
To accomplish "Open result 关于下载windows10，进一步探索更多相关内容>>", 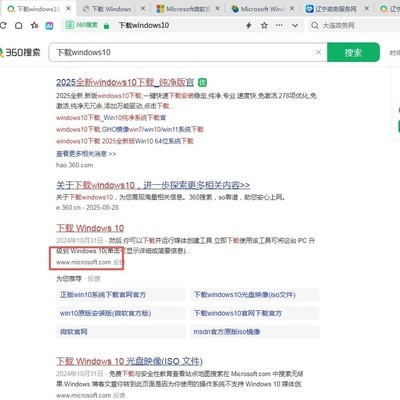I will [153, 185].
